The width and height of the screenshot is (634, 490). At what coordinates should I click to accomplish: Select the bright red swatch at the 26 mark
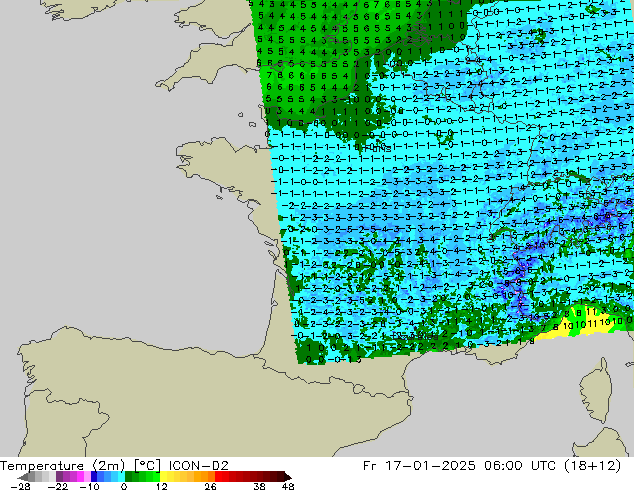pos(218,477)
